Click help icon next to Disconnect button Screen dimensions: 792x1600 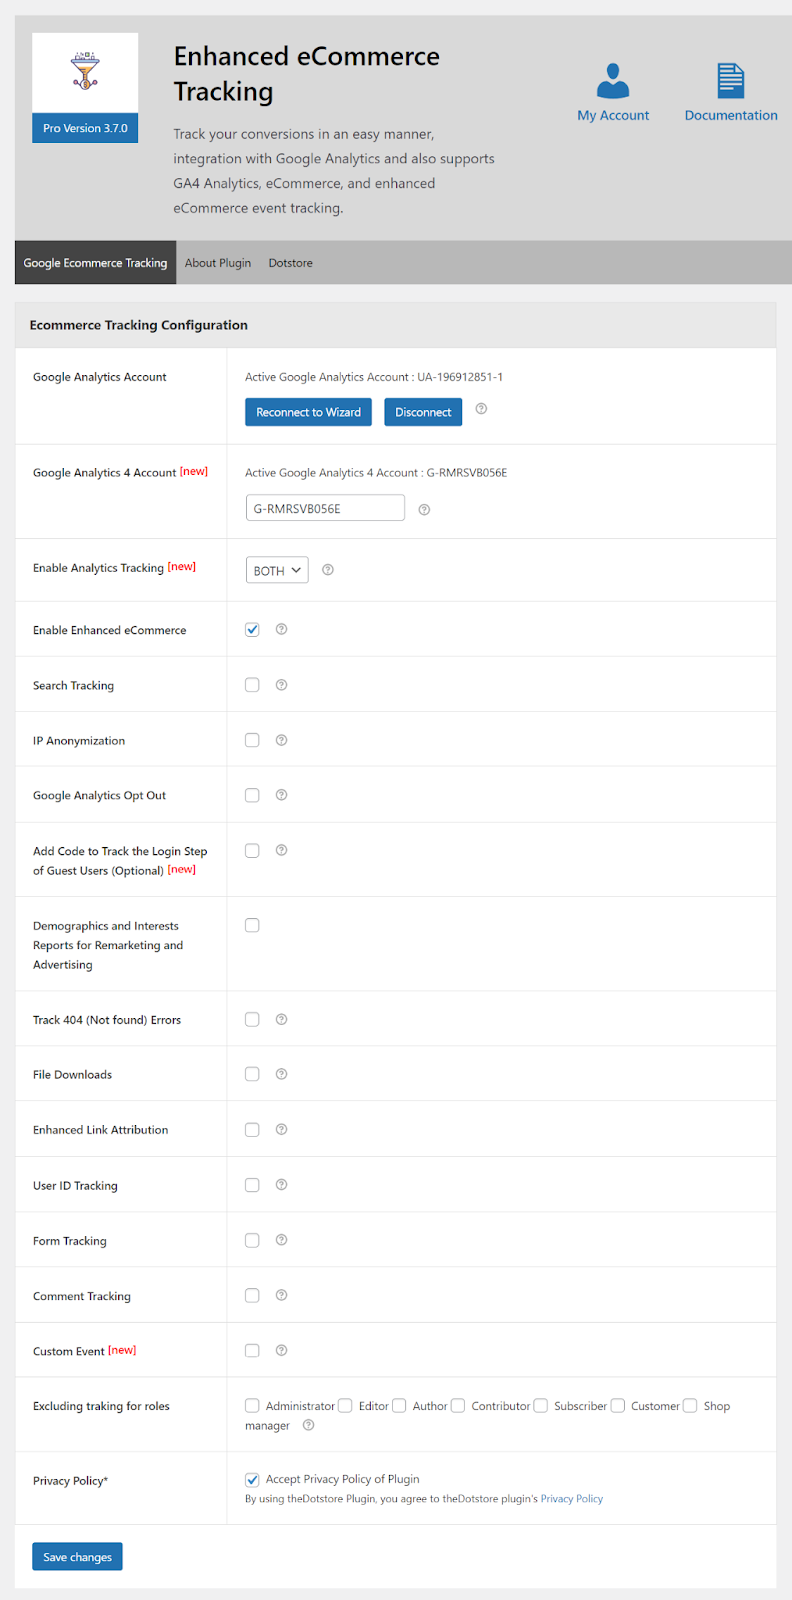pyautogui.click(x=481, y=409)
